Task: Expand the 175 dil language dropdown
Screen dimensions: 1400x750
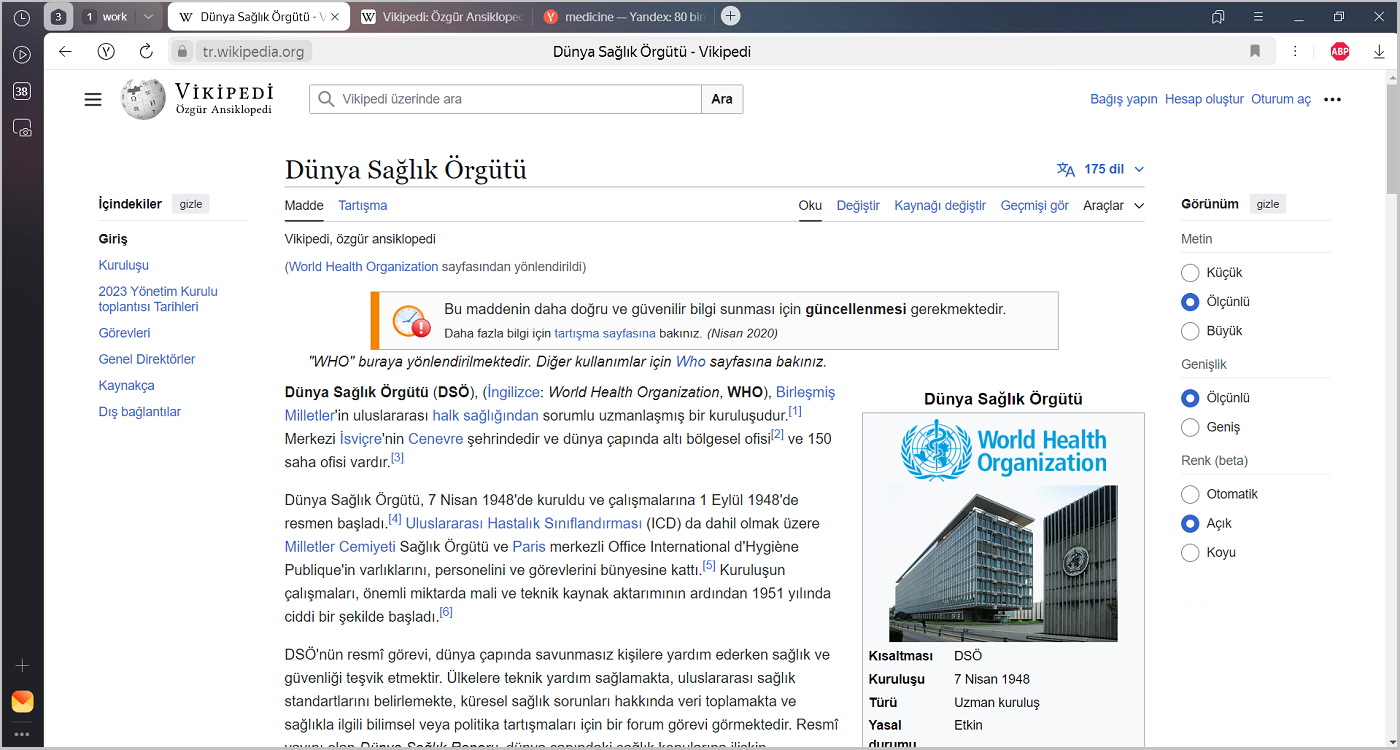Action: pos(1102,169)
